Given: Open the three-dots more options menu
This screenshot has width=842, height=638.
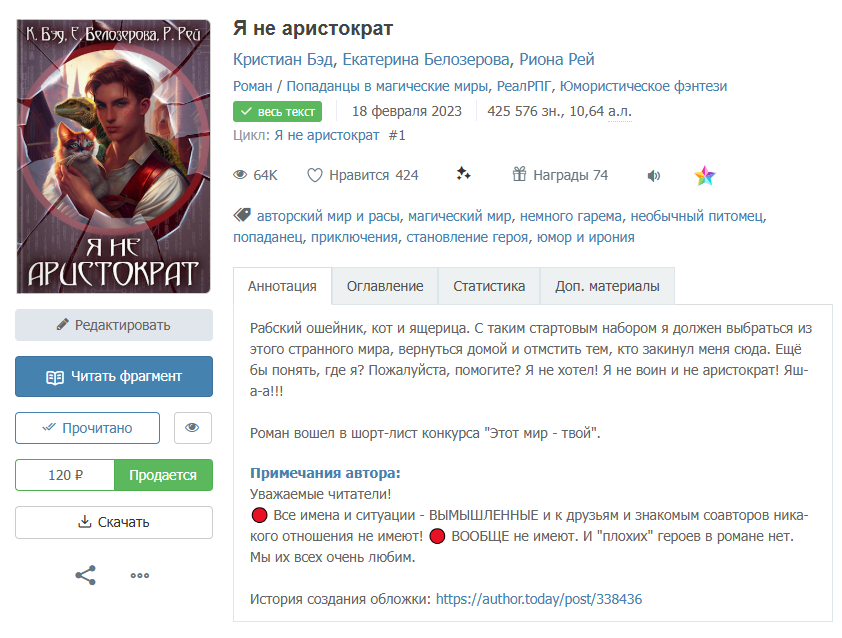Looking at the screenshot, I should 140,576.
